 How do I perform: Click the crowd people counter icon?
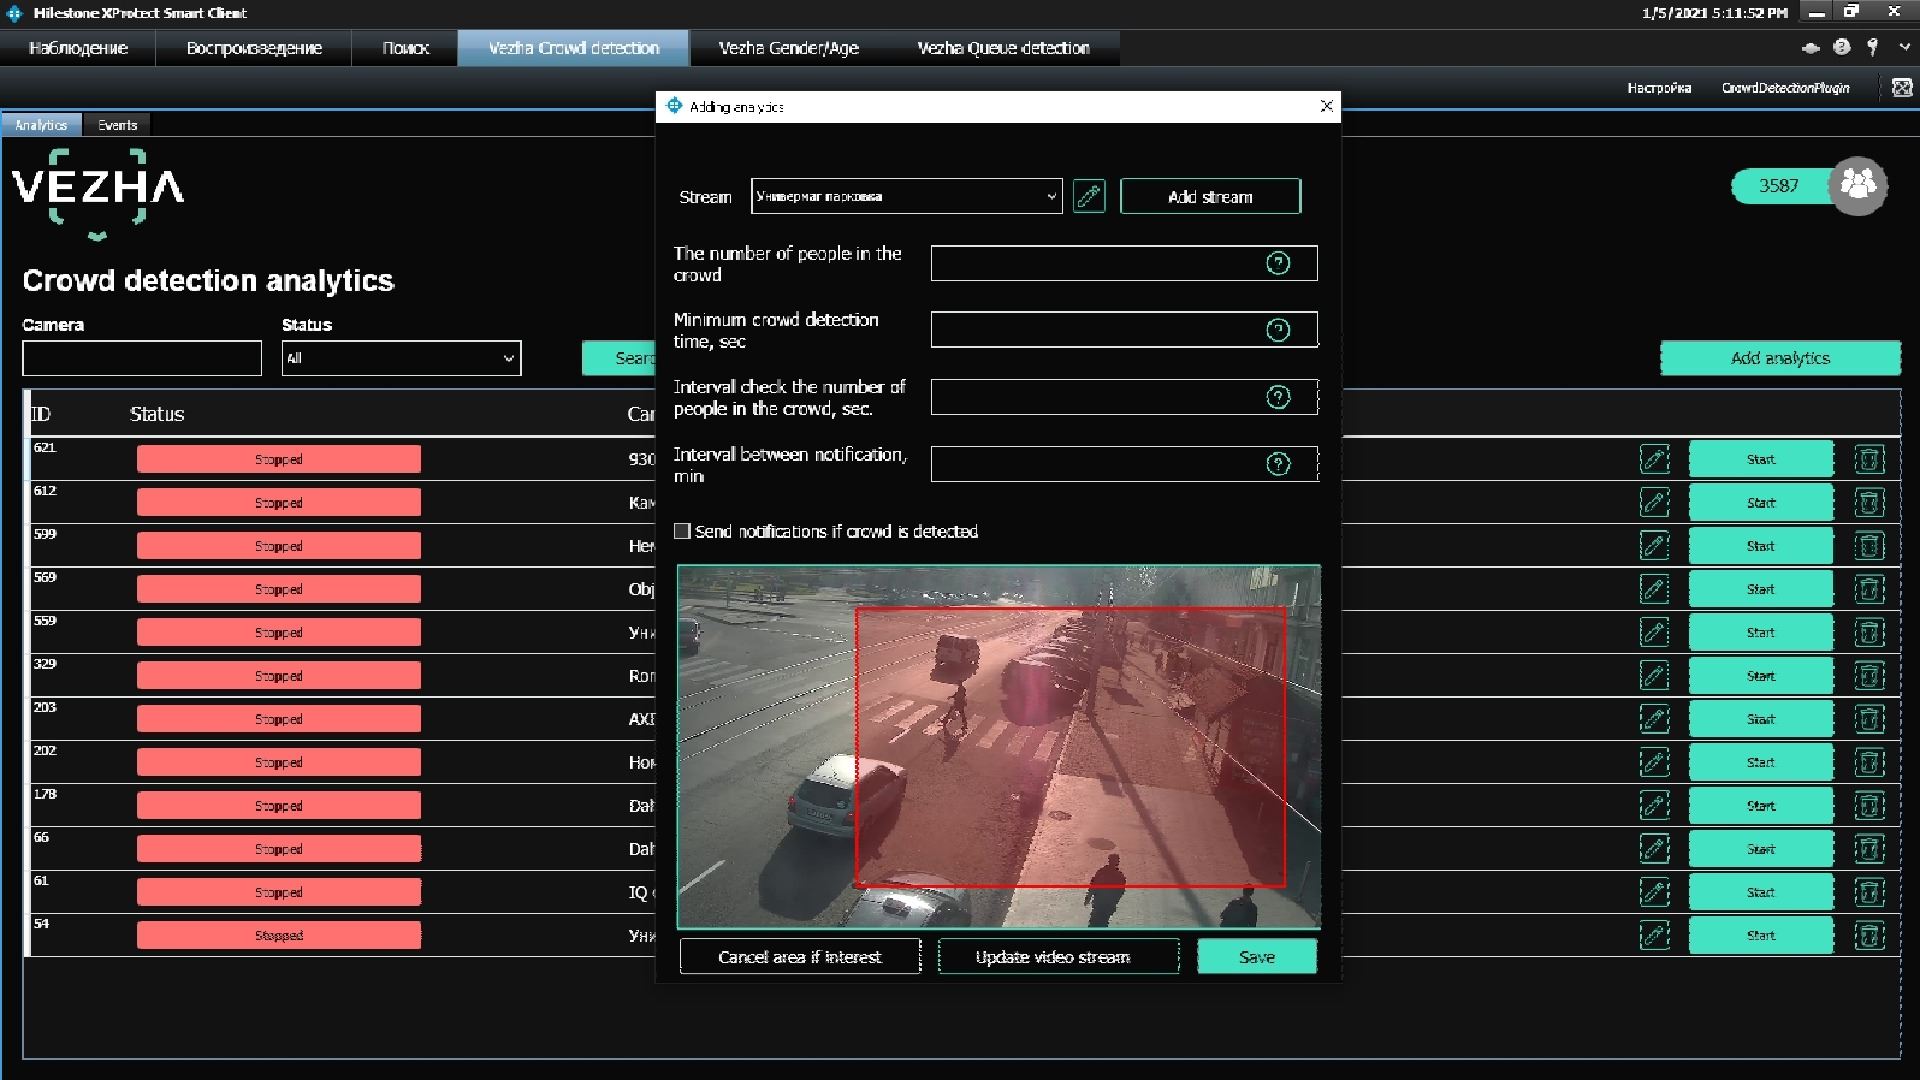[1858, 185]
